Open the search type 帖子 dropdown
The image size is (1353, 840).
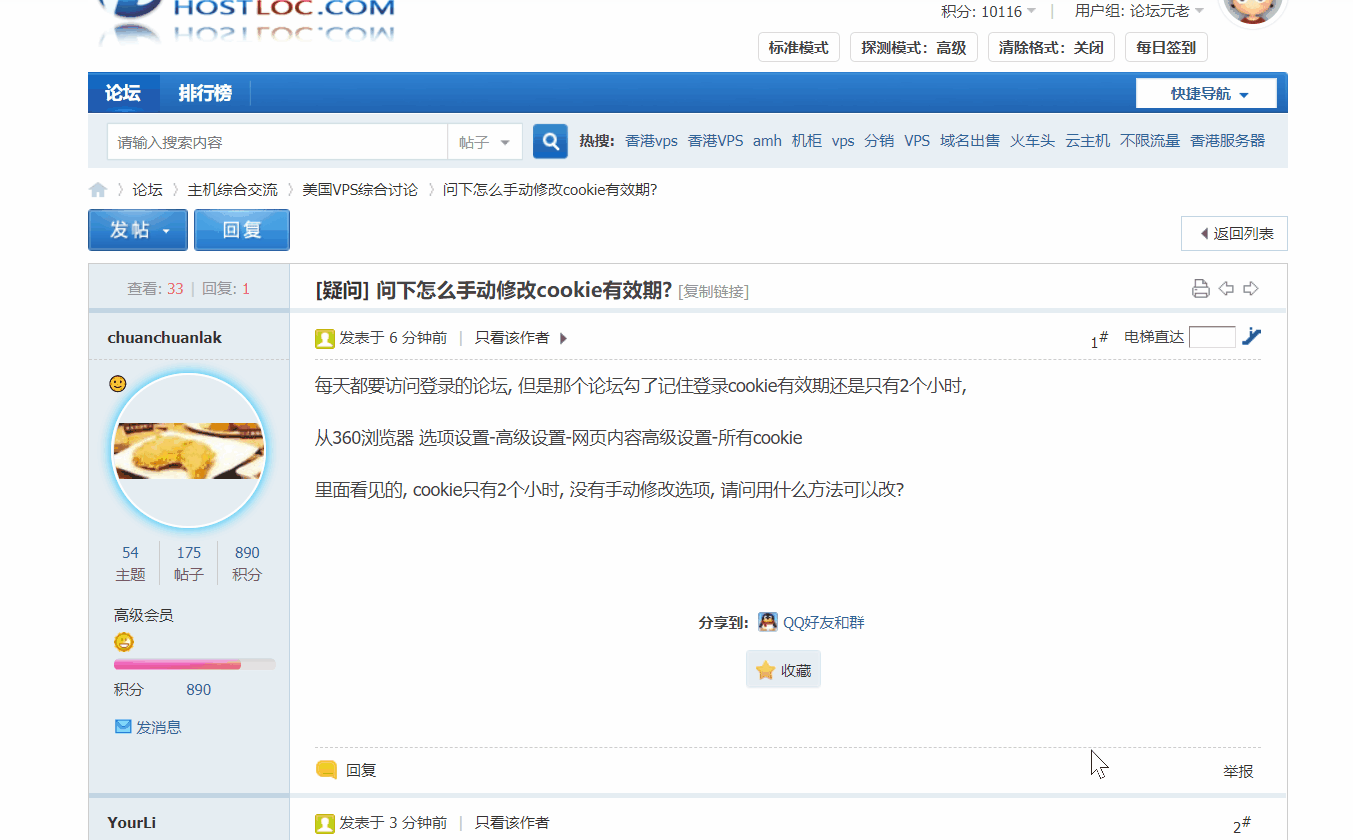click(485, 142)
